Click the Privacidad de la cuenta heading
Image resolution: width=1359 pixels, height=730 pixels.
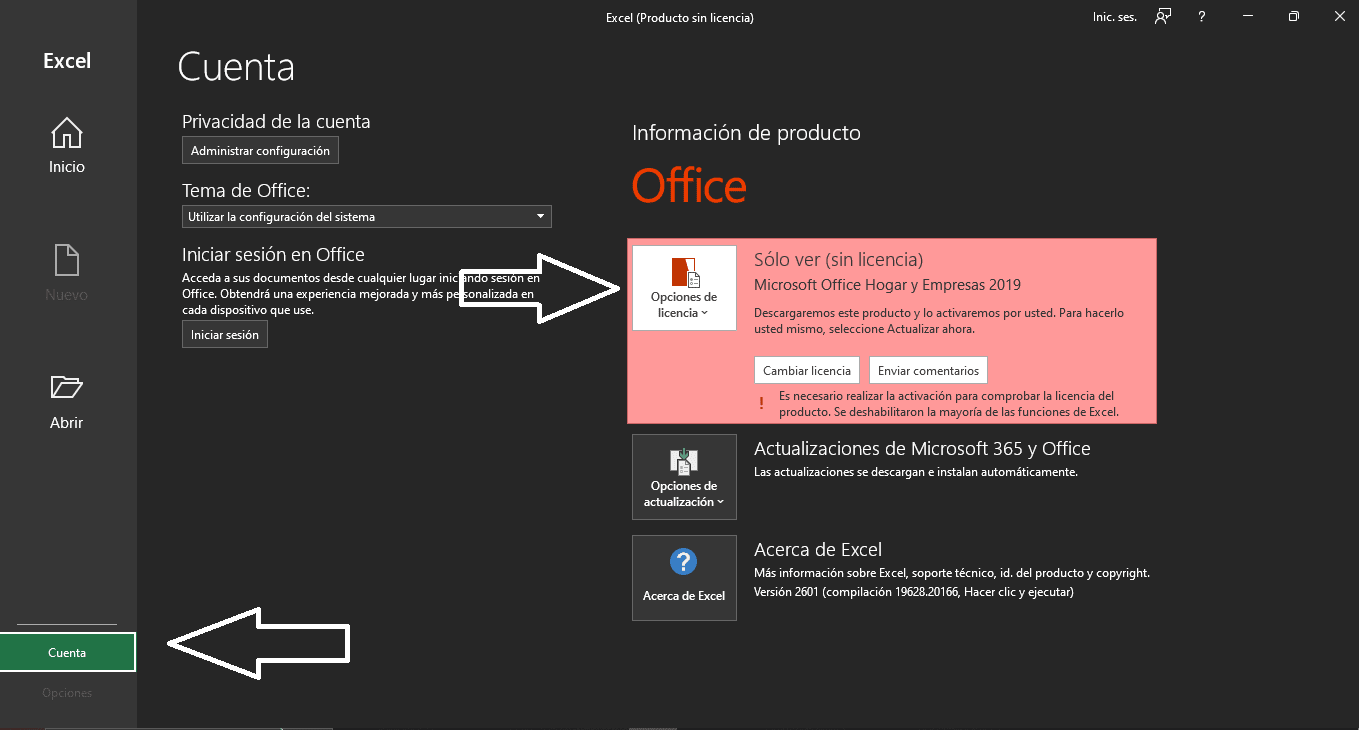pos(276,122)
